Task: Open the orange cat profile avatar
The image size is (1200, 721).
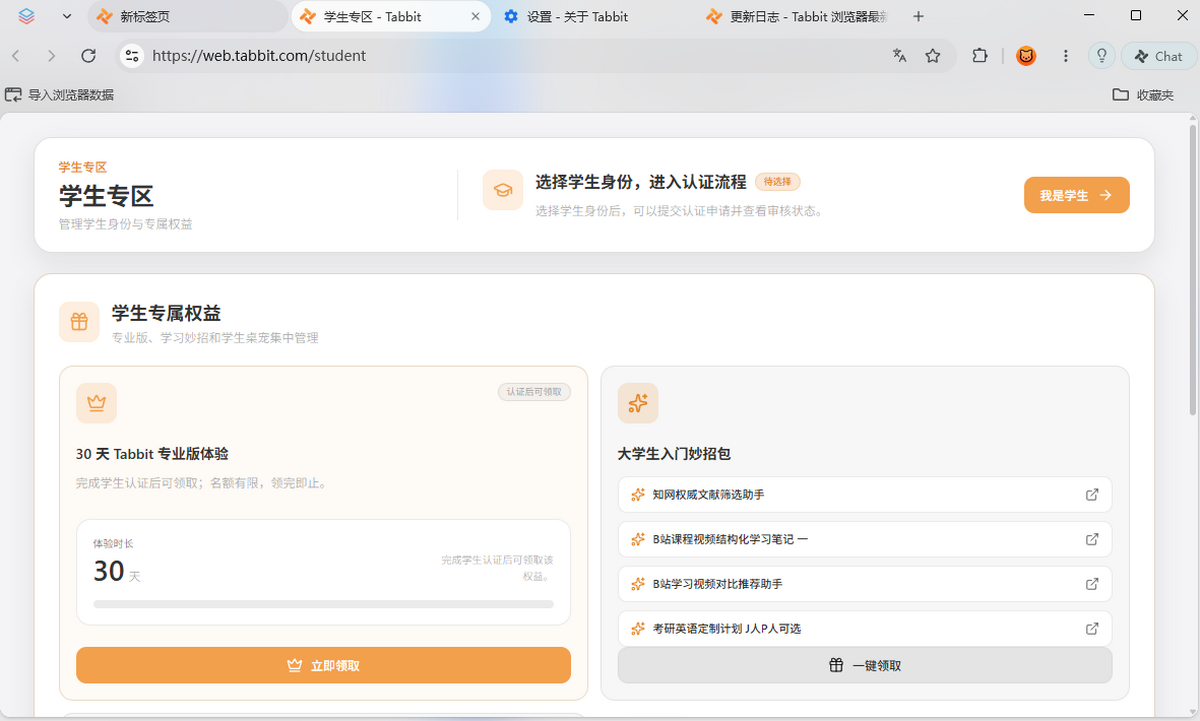Action: coord(1026,56)
